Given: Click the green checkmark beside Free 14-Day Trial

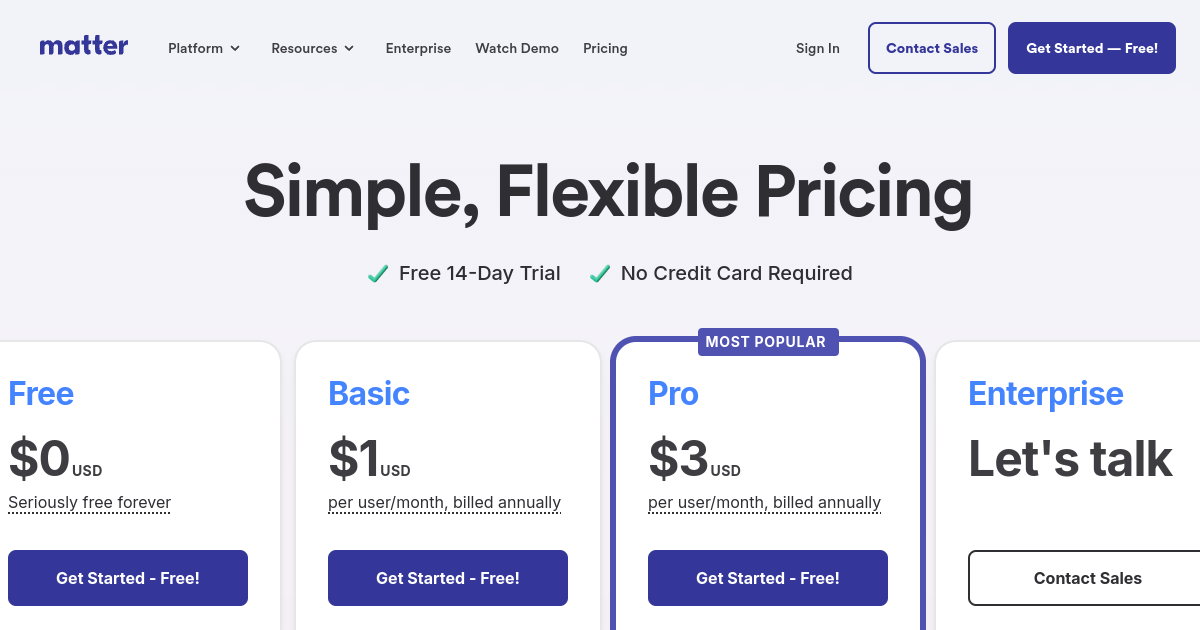Looking at the screenshot, I should (378, 273).
